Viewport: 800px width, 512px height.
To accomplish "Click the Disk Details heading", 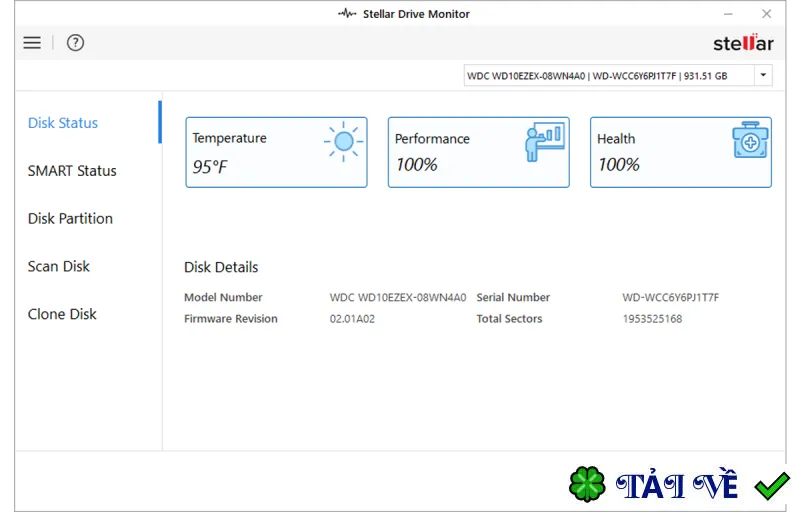I will [x=221, y=267].
